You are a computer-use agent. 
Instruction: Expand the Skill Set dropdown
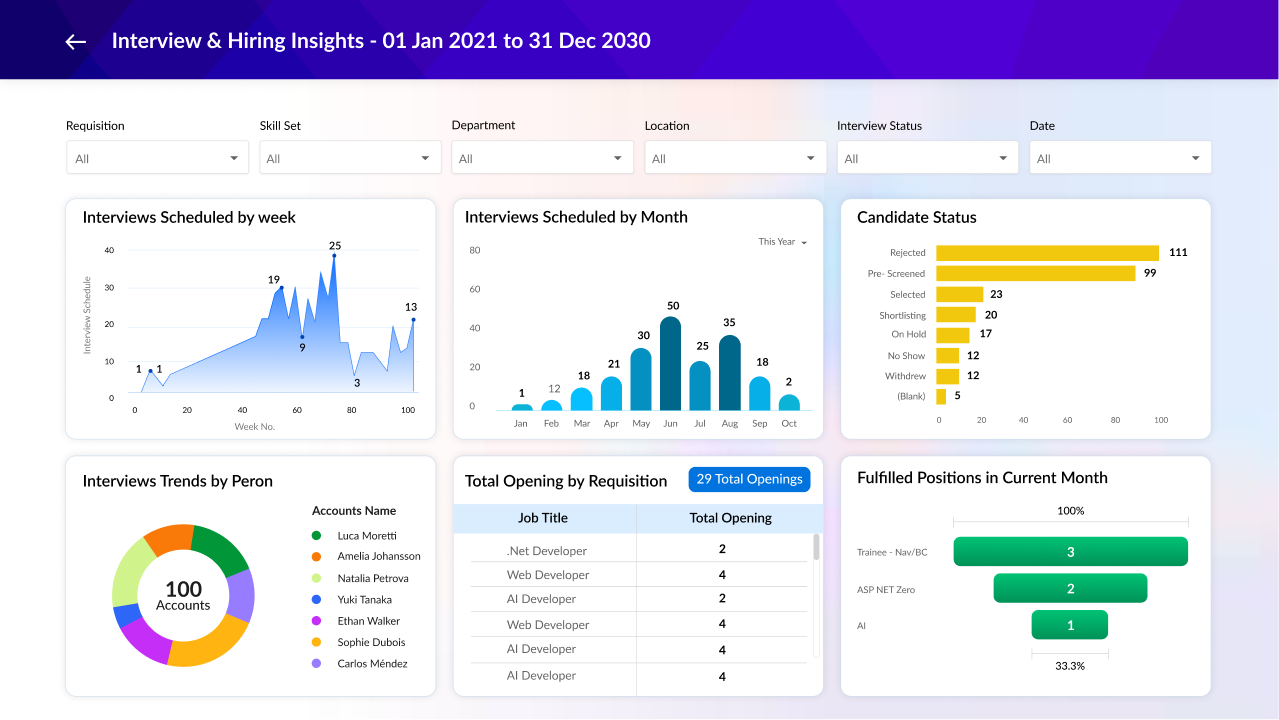pos(349,158)
